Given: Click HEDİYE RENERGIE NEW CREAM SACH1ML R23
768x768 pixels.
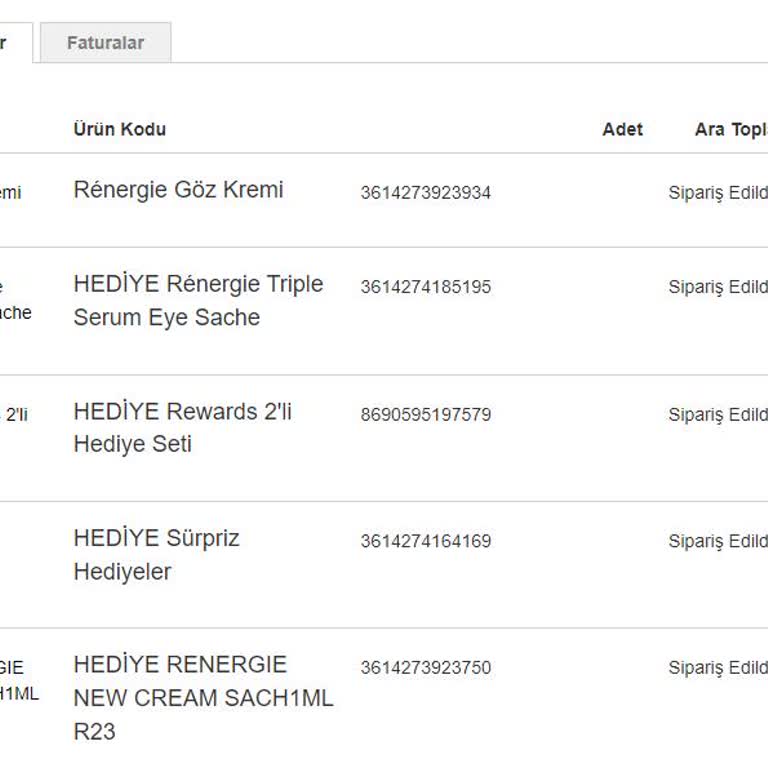Looking at the screenshot, I should (x=203, y=697).
